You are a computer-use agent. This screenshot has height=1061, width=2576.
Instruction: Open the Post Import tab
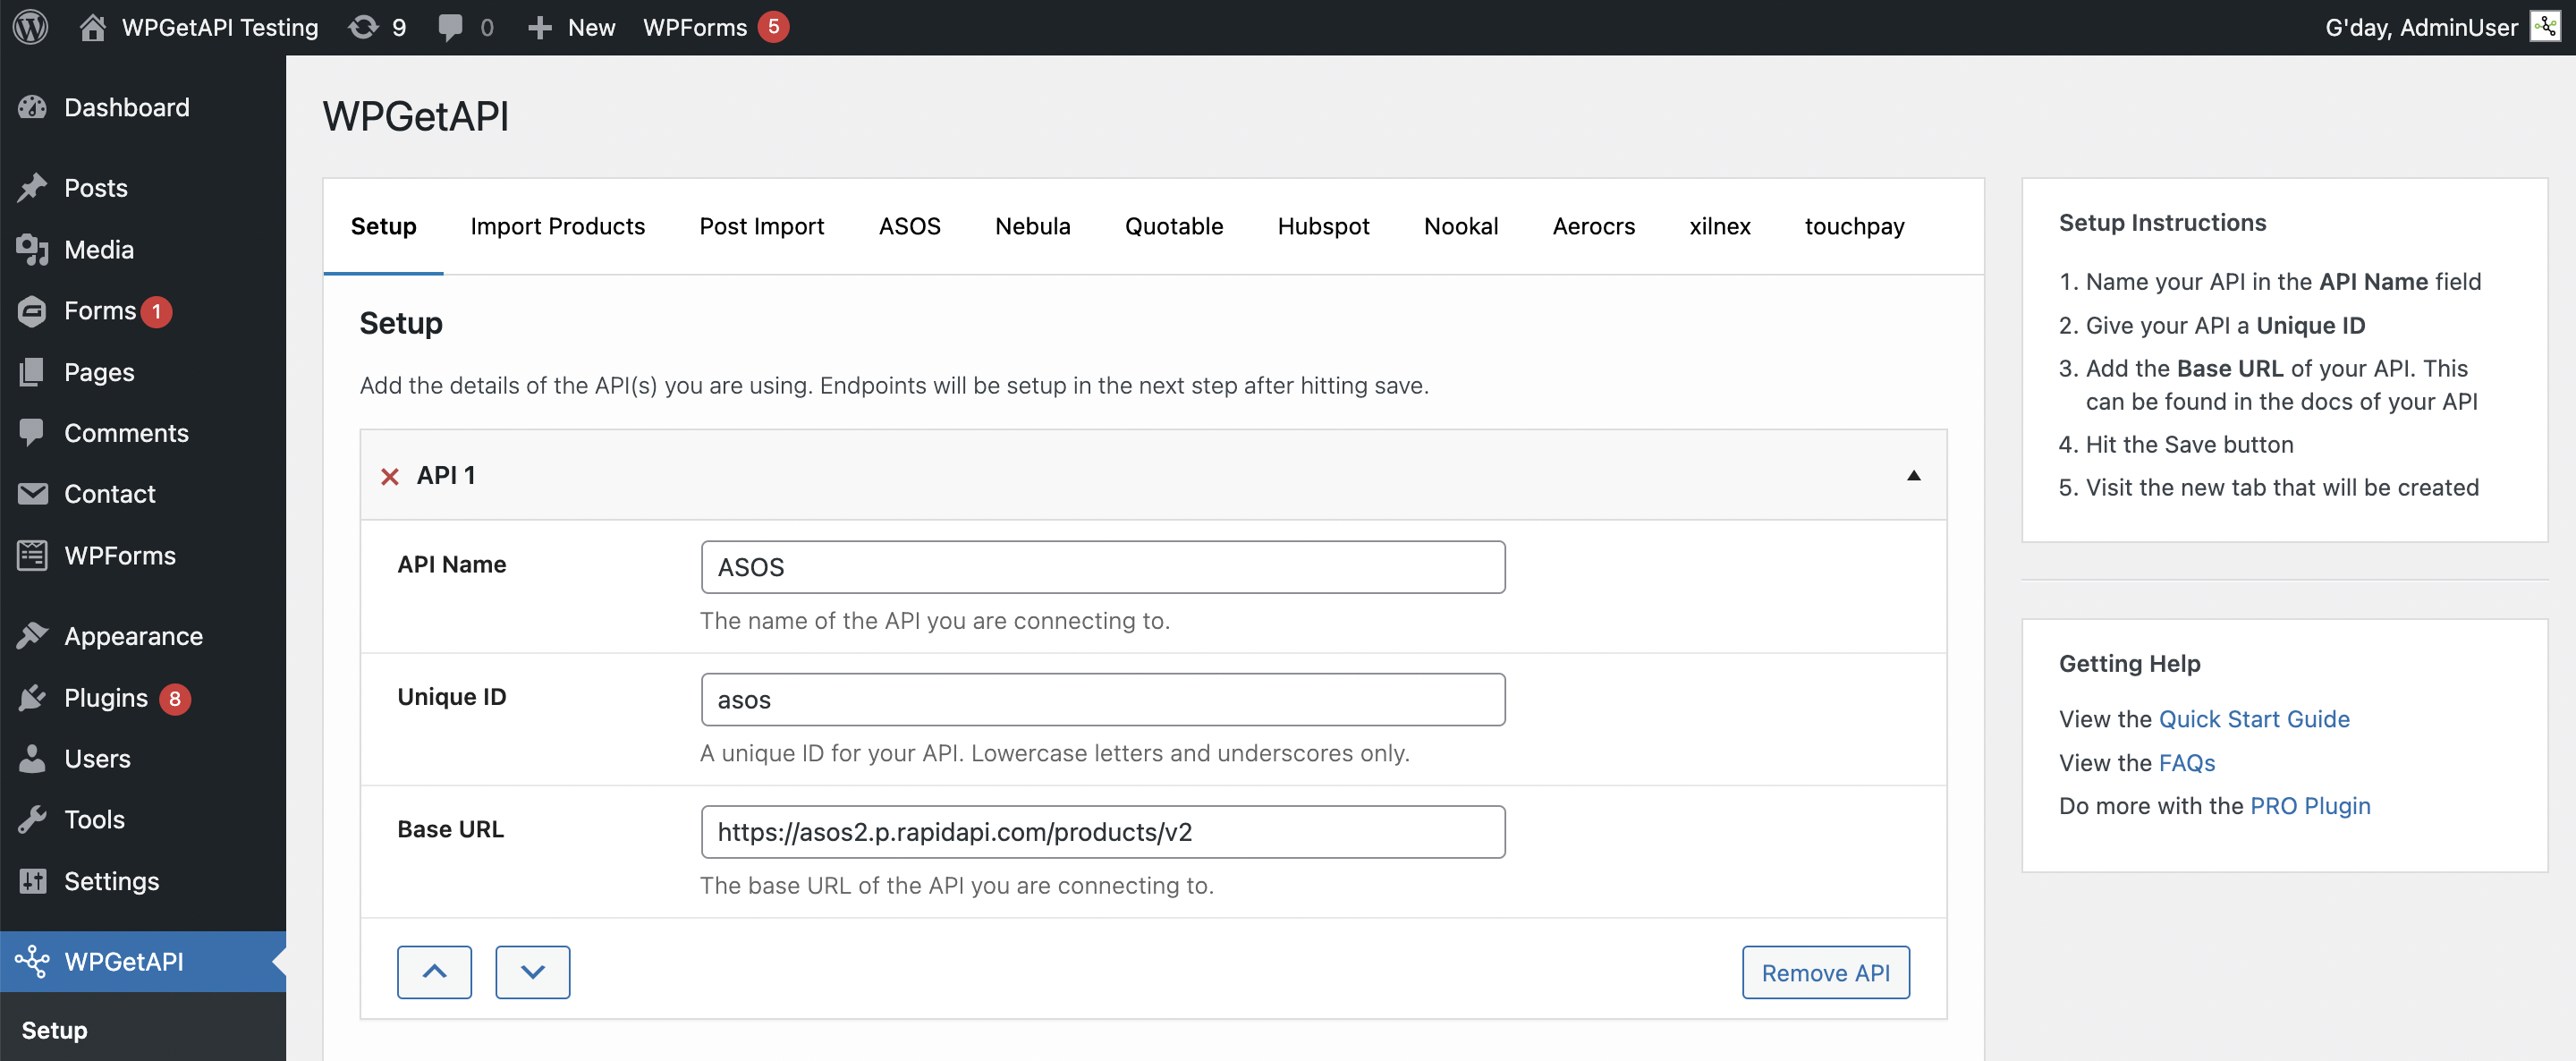point(762,226)
